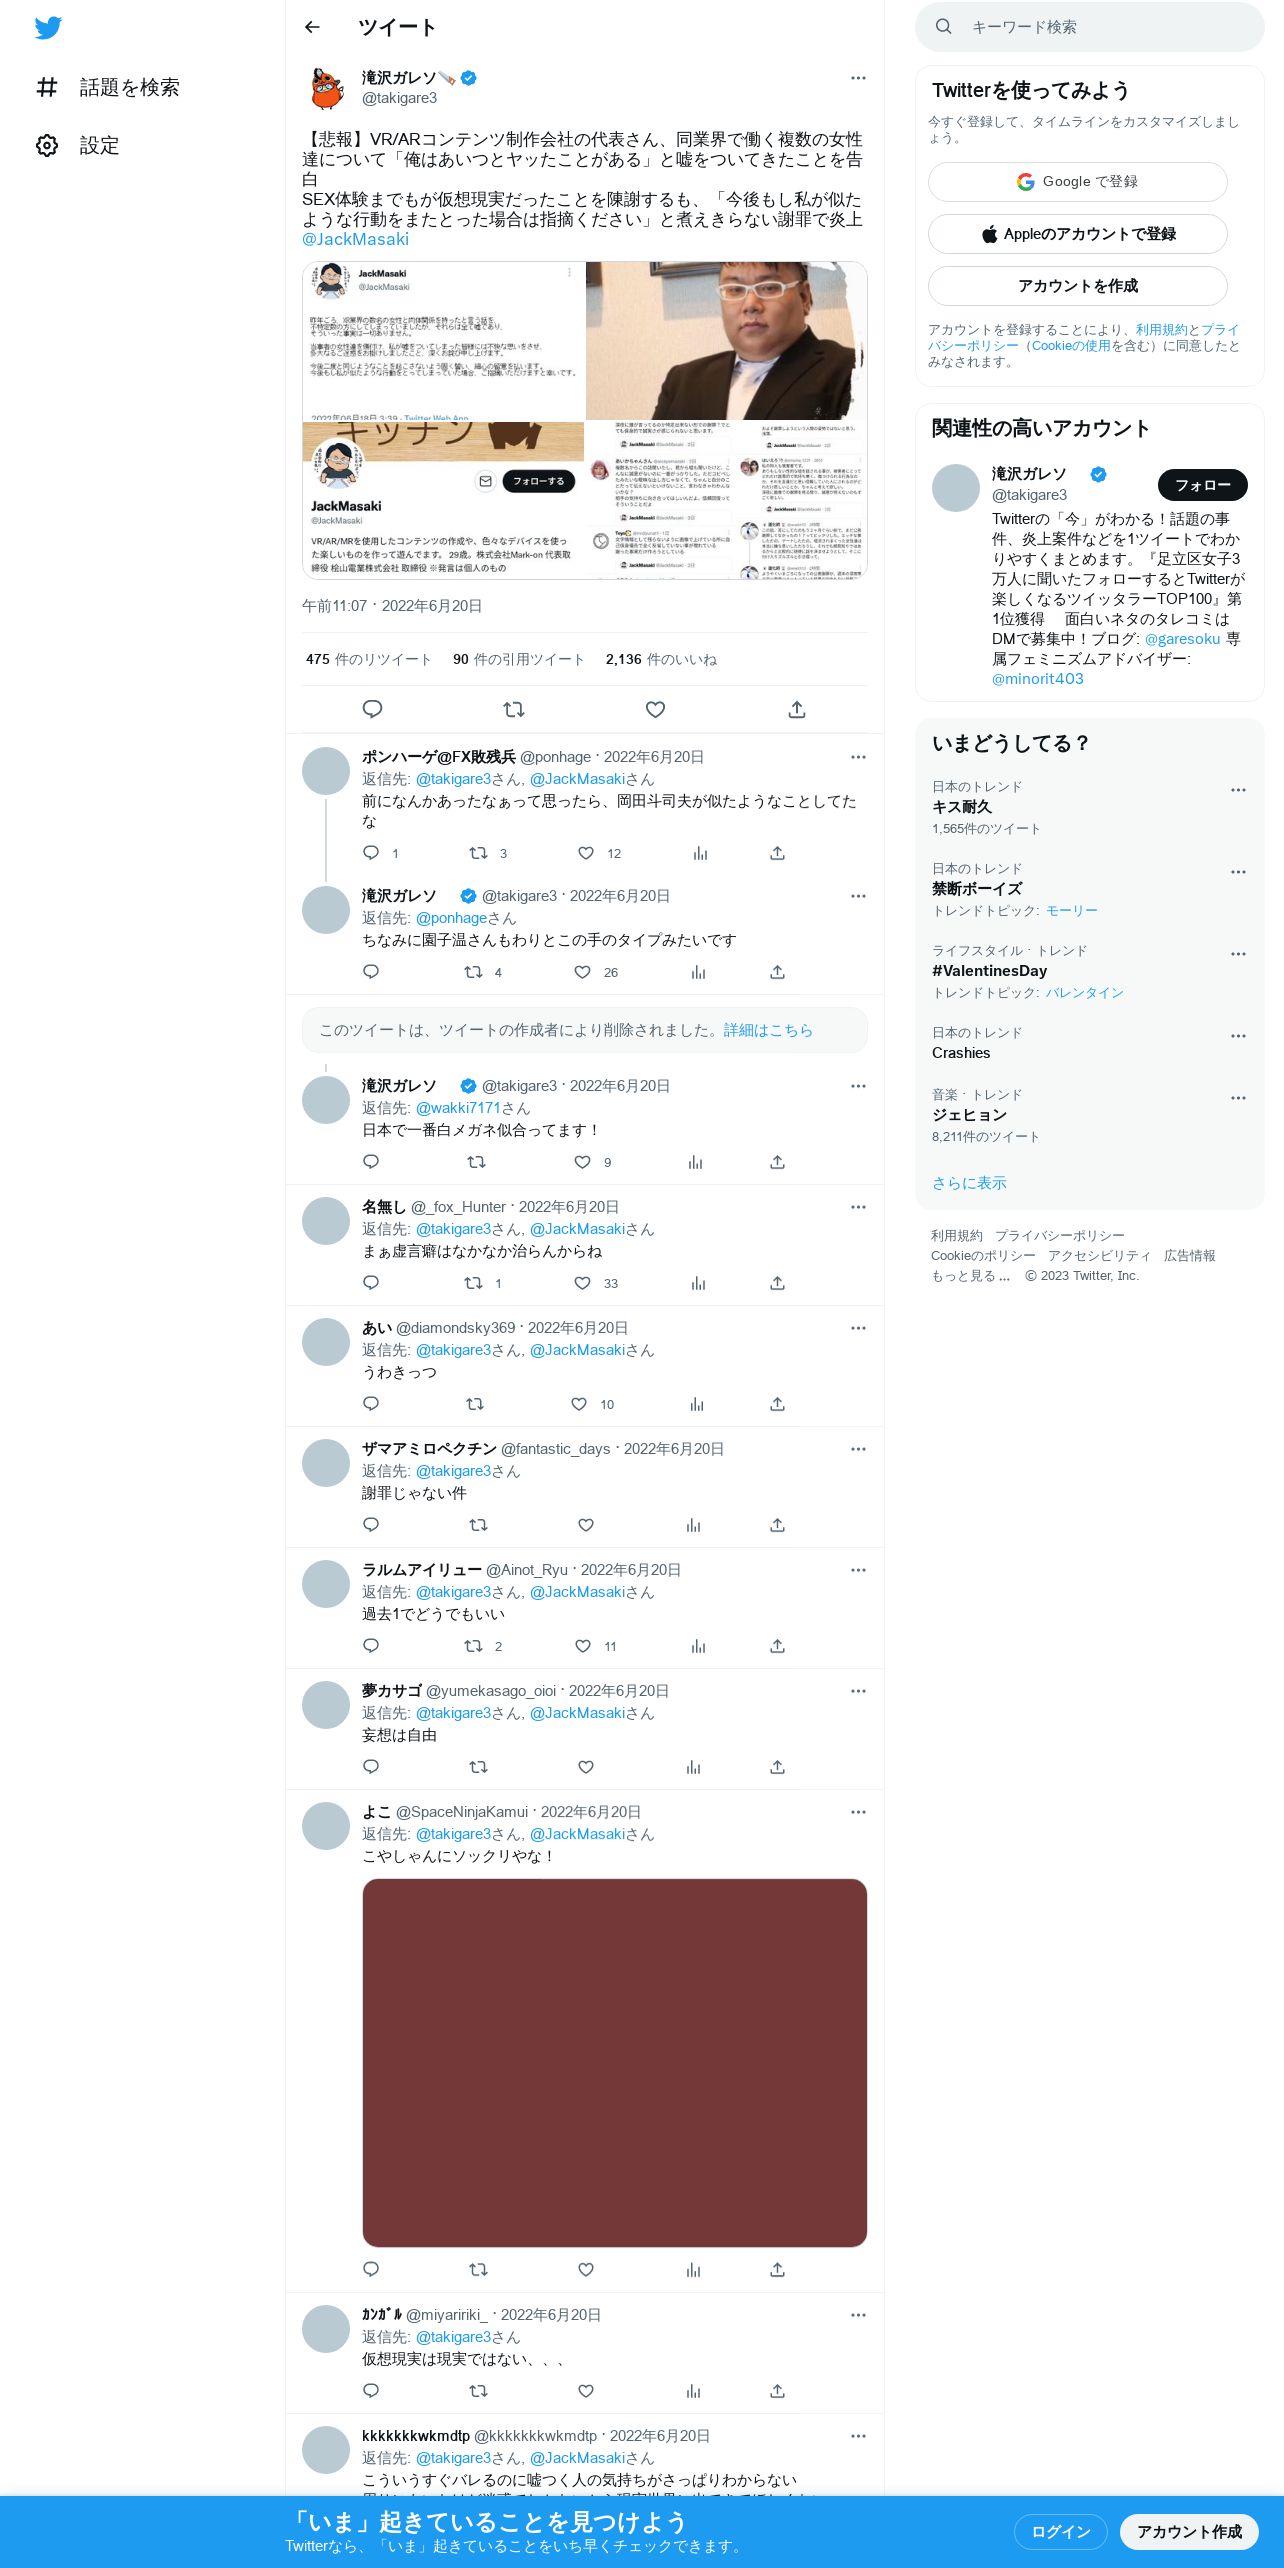
Task: Click the reply icon under the main tweet
Action: [x=372, y=709]
